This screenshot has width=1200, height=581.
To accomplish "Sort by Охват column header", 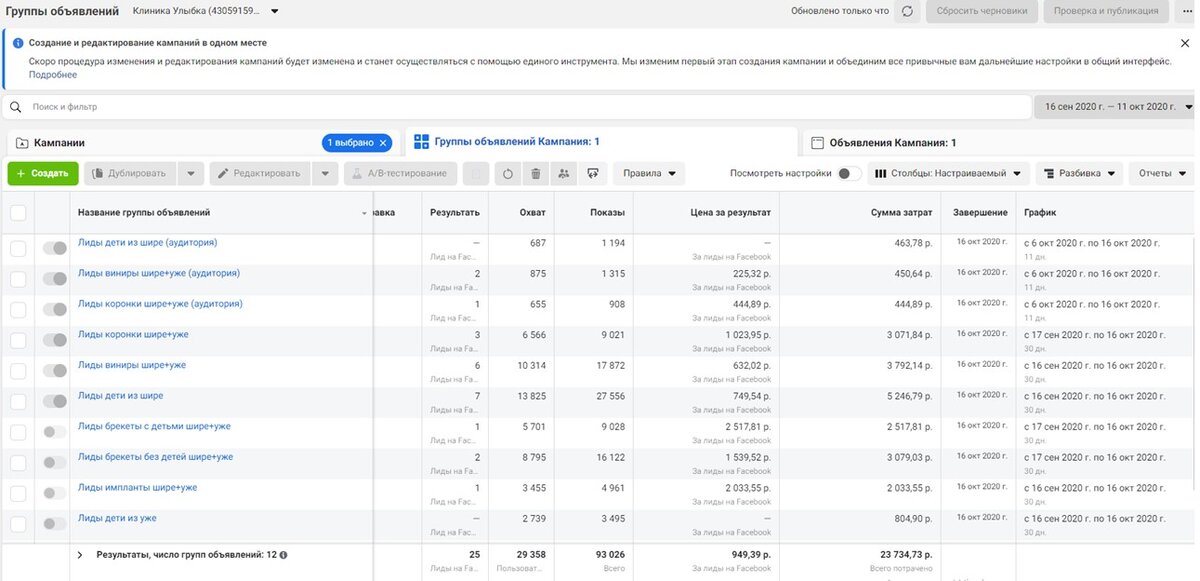I will click(x=533, y=212).
